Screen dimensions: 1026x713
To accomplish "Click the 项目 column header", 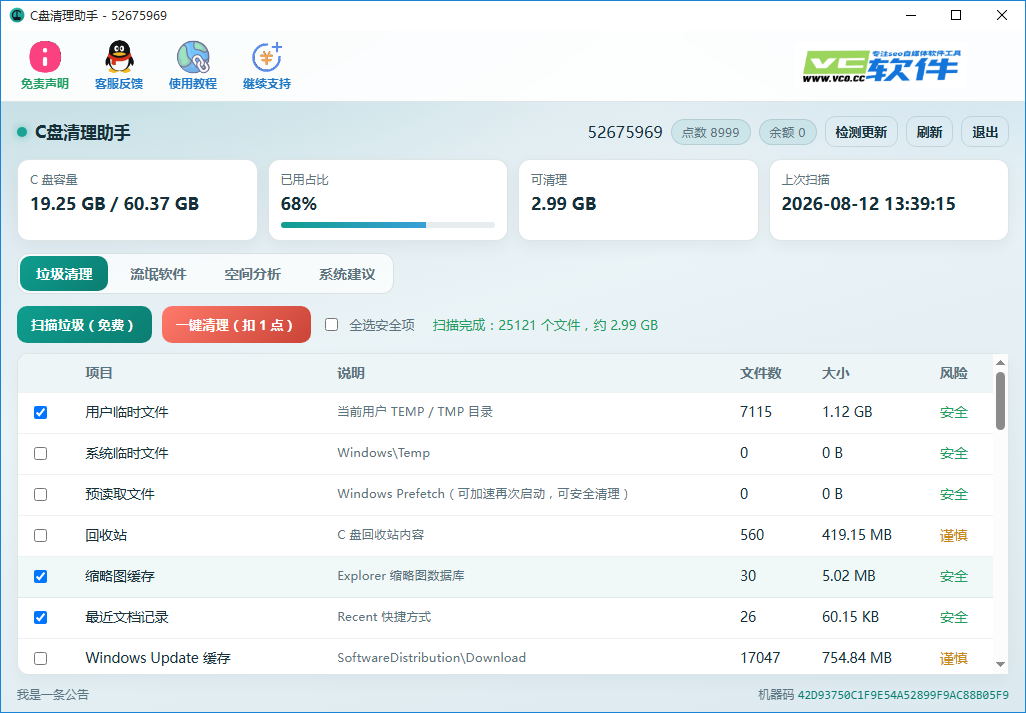I will tap(99, 373).
